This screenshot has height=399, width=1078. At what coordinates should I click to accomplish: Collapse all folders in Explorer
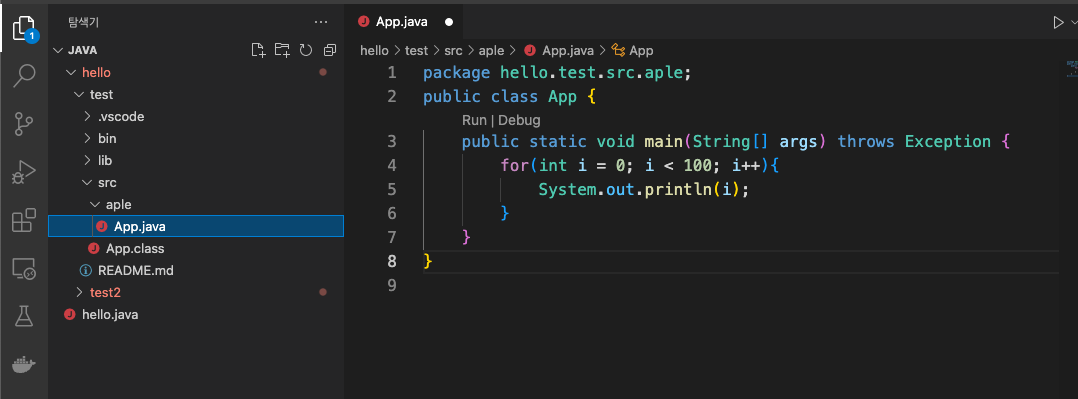330,50
